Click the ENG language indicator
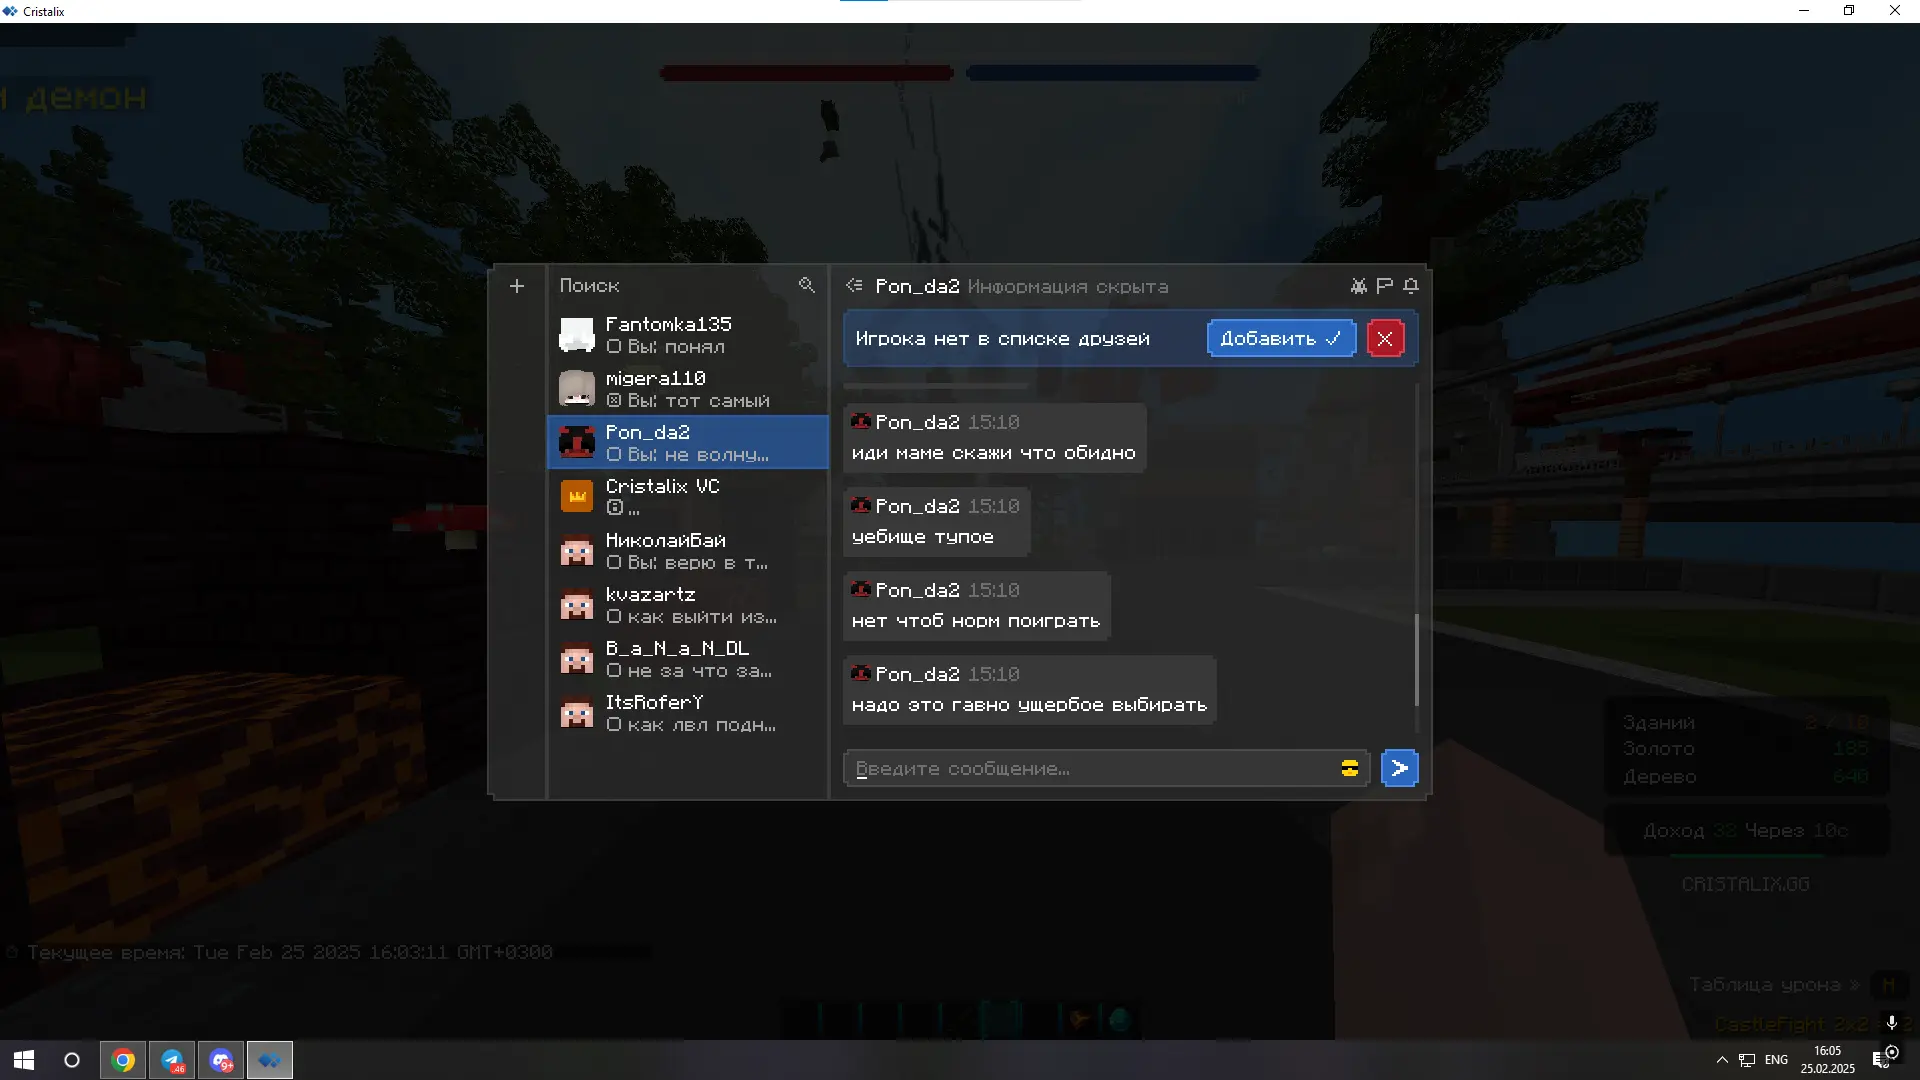The height and width of the screenshot is (1080, 1920). point(1777,1060)
